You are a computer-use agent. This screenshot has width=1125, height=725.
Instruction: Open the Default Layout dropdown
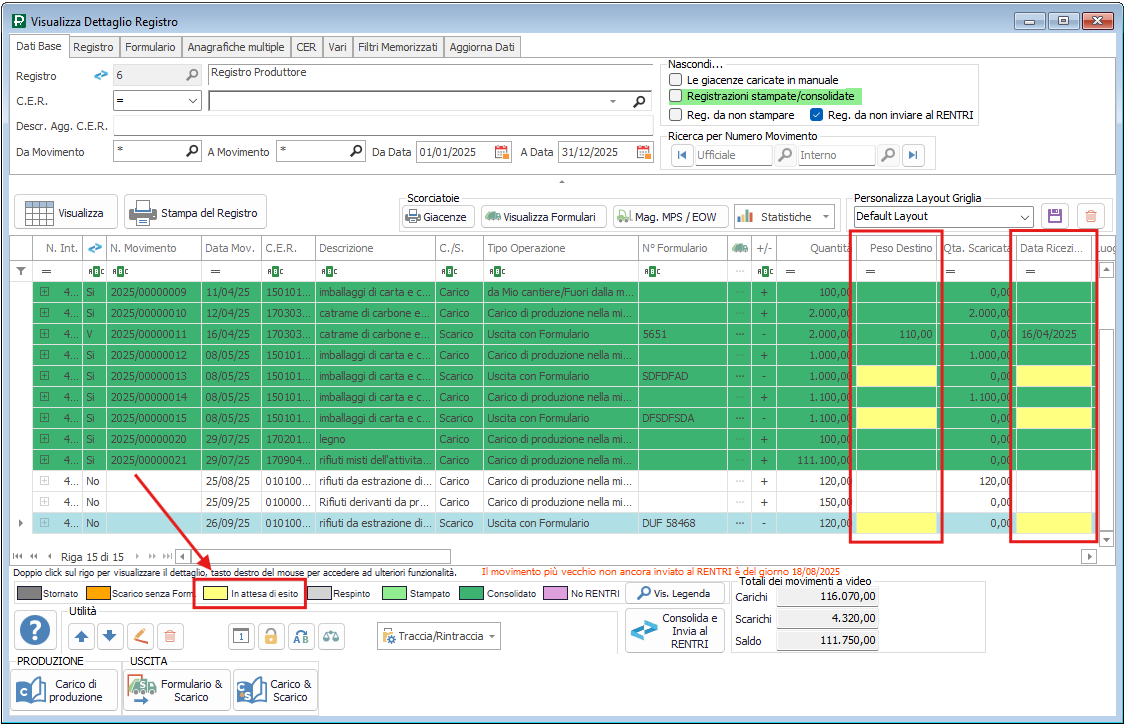pyautogui.click(x=1024, y=217)
